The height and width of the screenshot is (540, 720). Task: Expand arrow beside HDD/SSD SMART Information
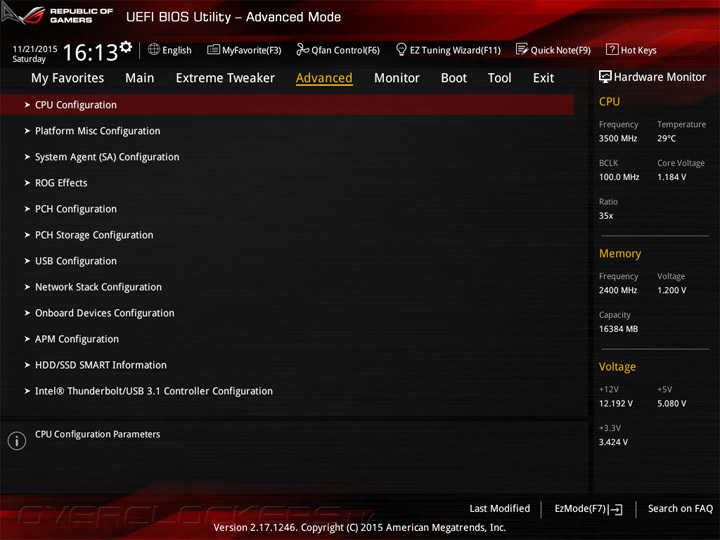(x=27, y=365)
